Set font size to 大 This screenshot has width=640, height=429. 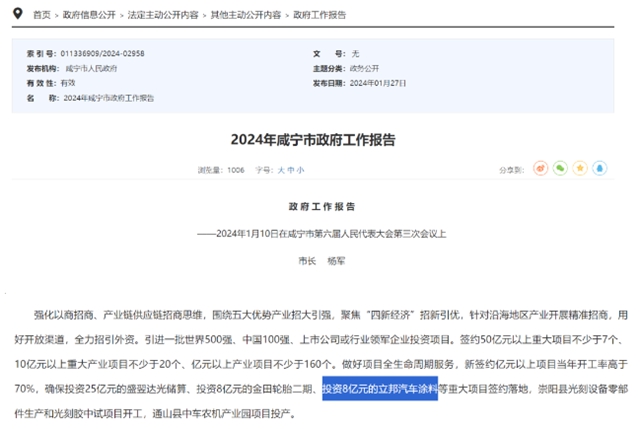pos(281,170)
